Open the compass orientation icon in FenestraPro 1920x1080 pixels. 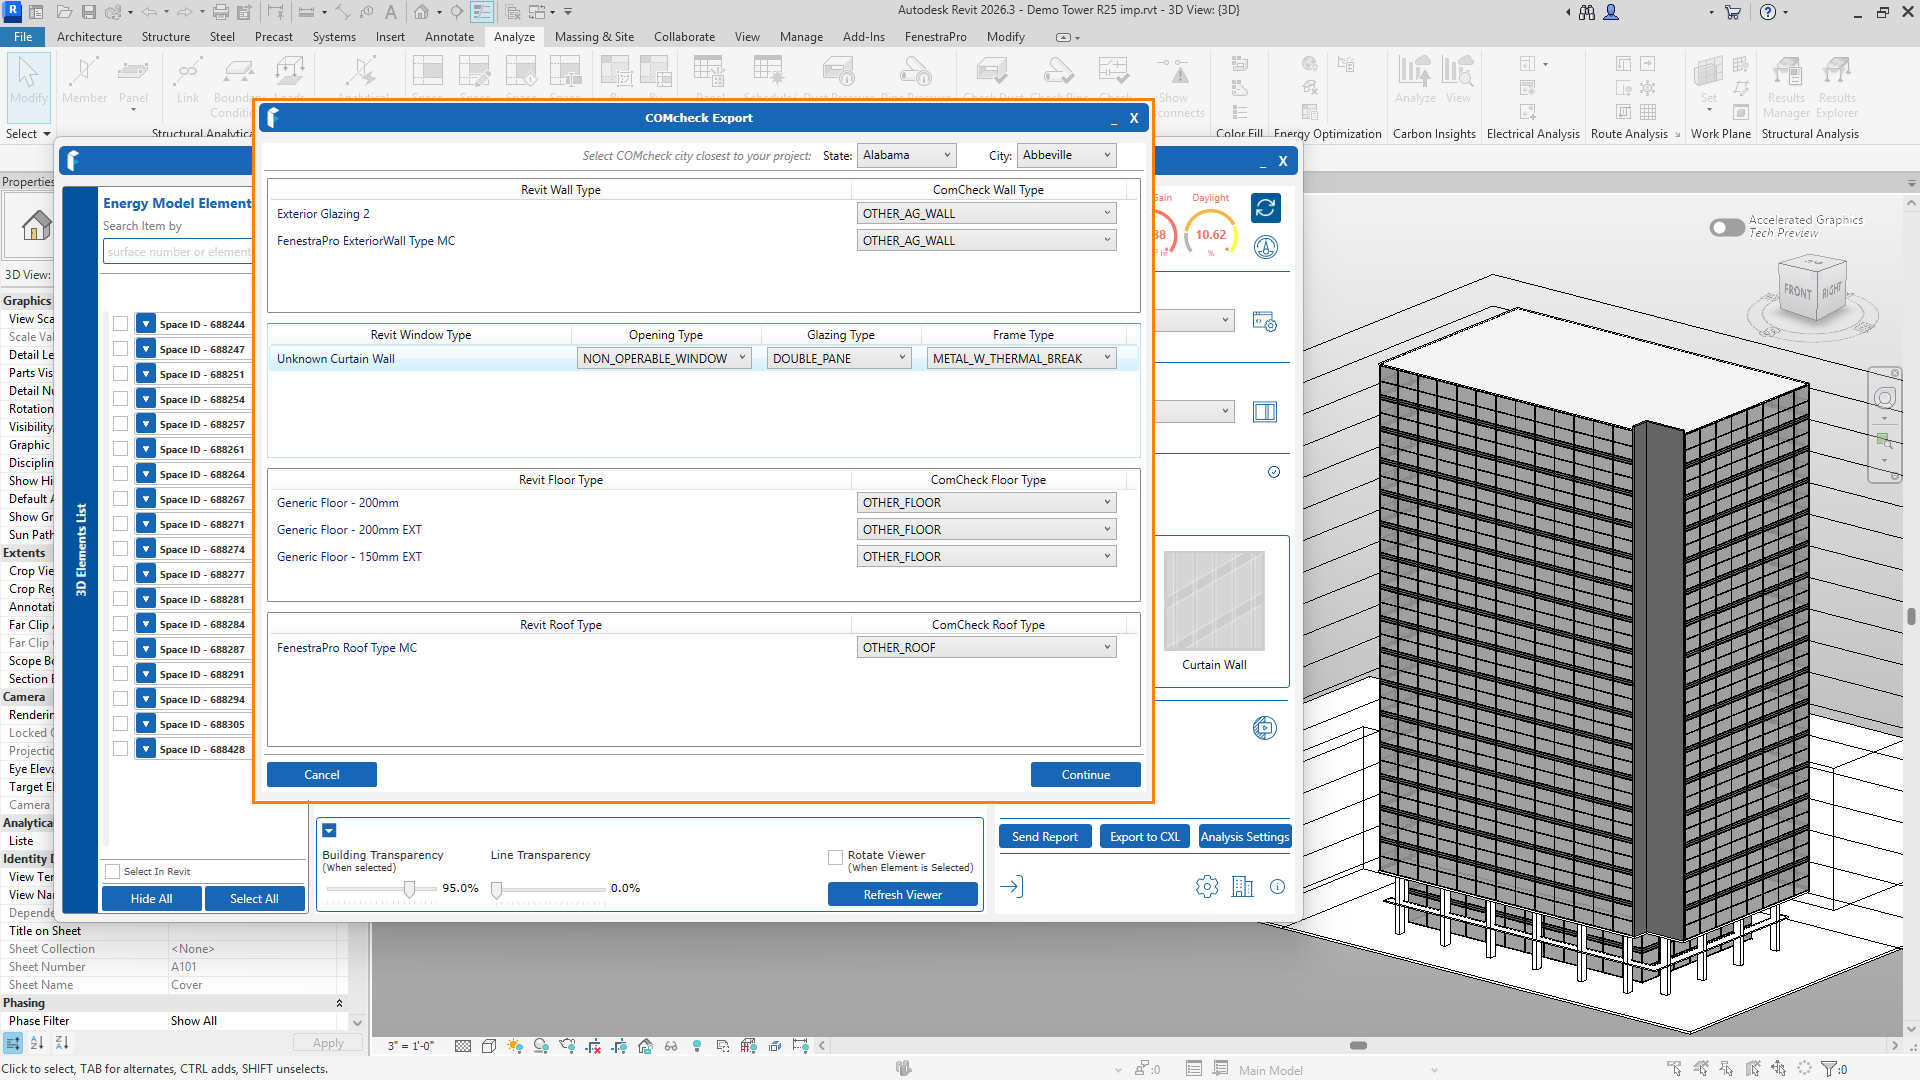tap(1266, 247)
